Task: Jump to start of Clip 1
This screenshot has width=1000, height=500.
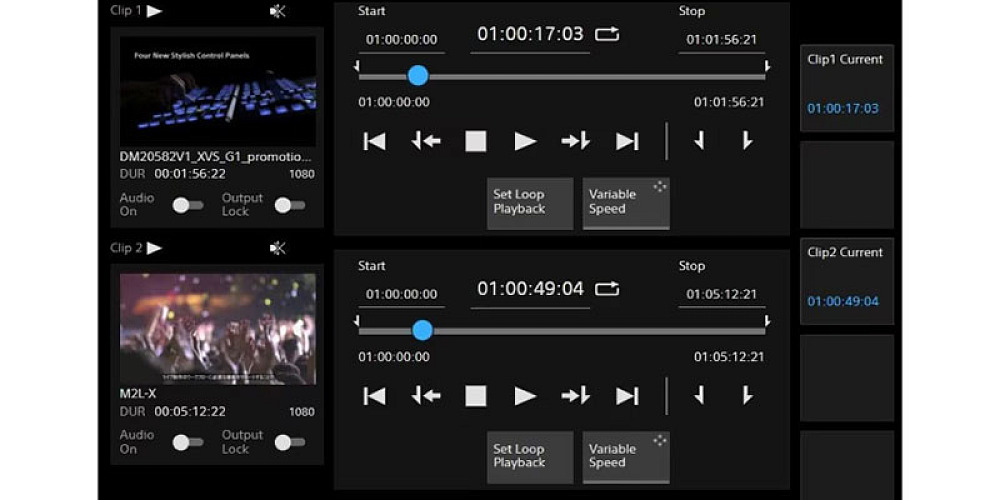Action: pyautogui.click(x=374, y=141)
